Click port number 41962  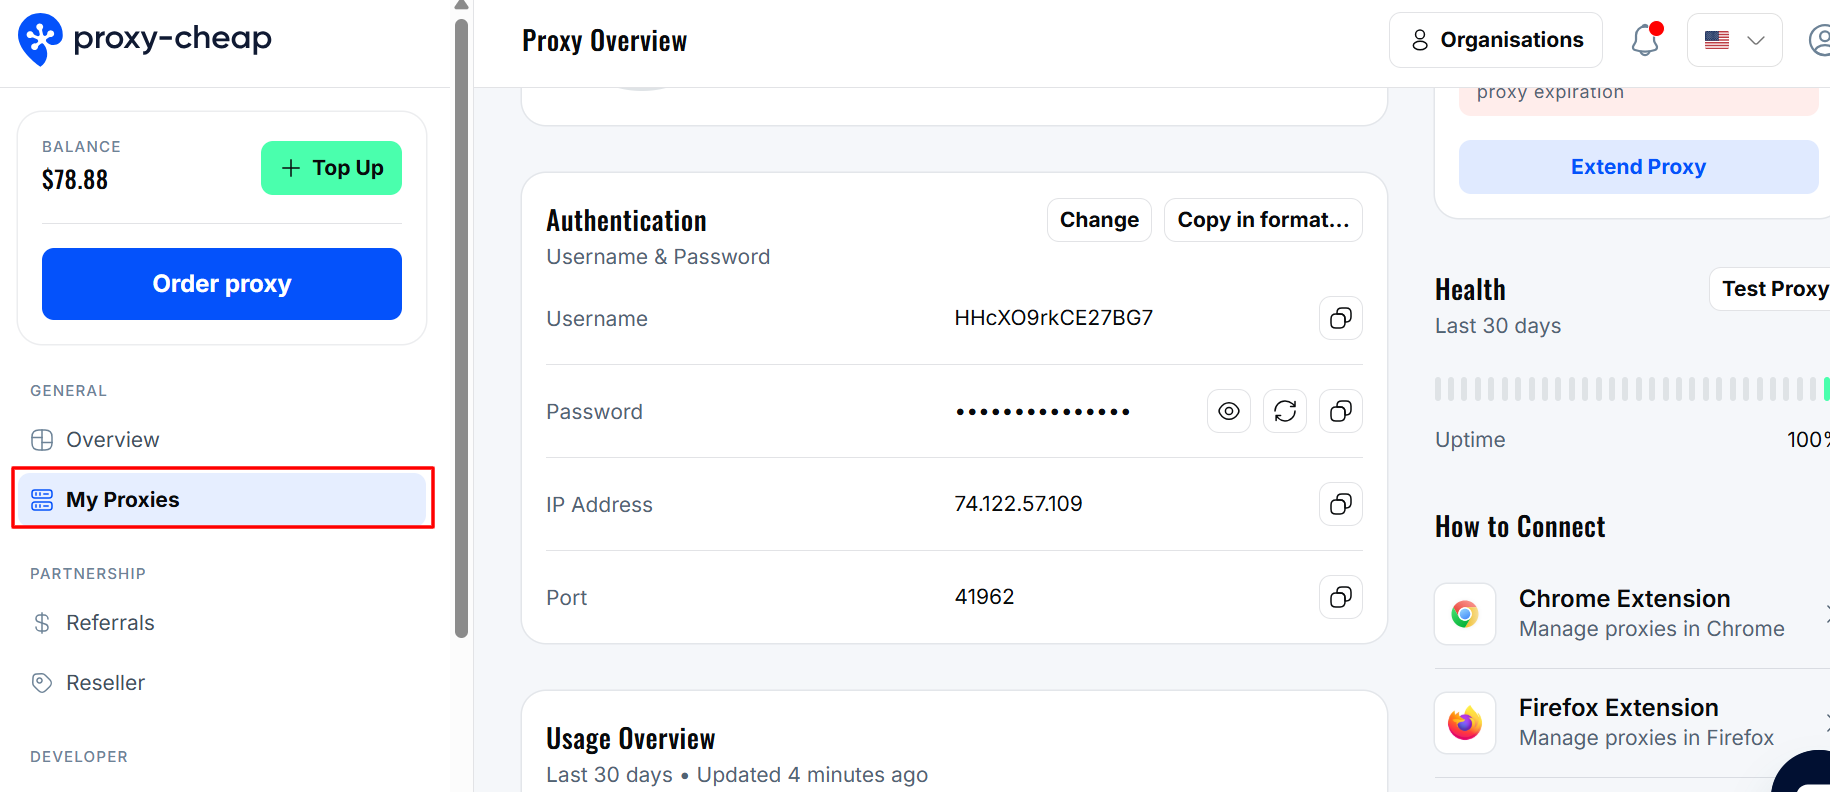click(x=984, y=597)
